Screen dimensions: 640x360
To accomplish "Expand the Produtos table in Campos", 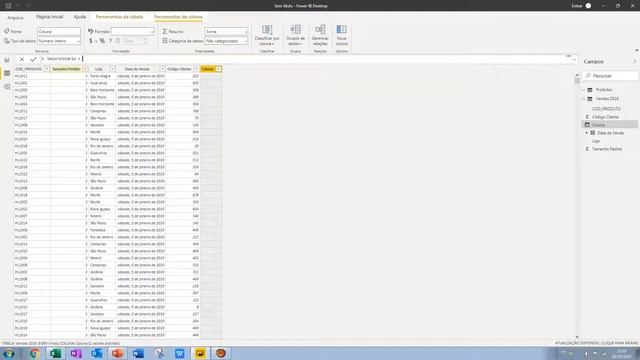I will click(x=584, y=89).
